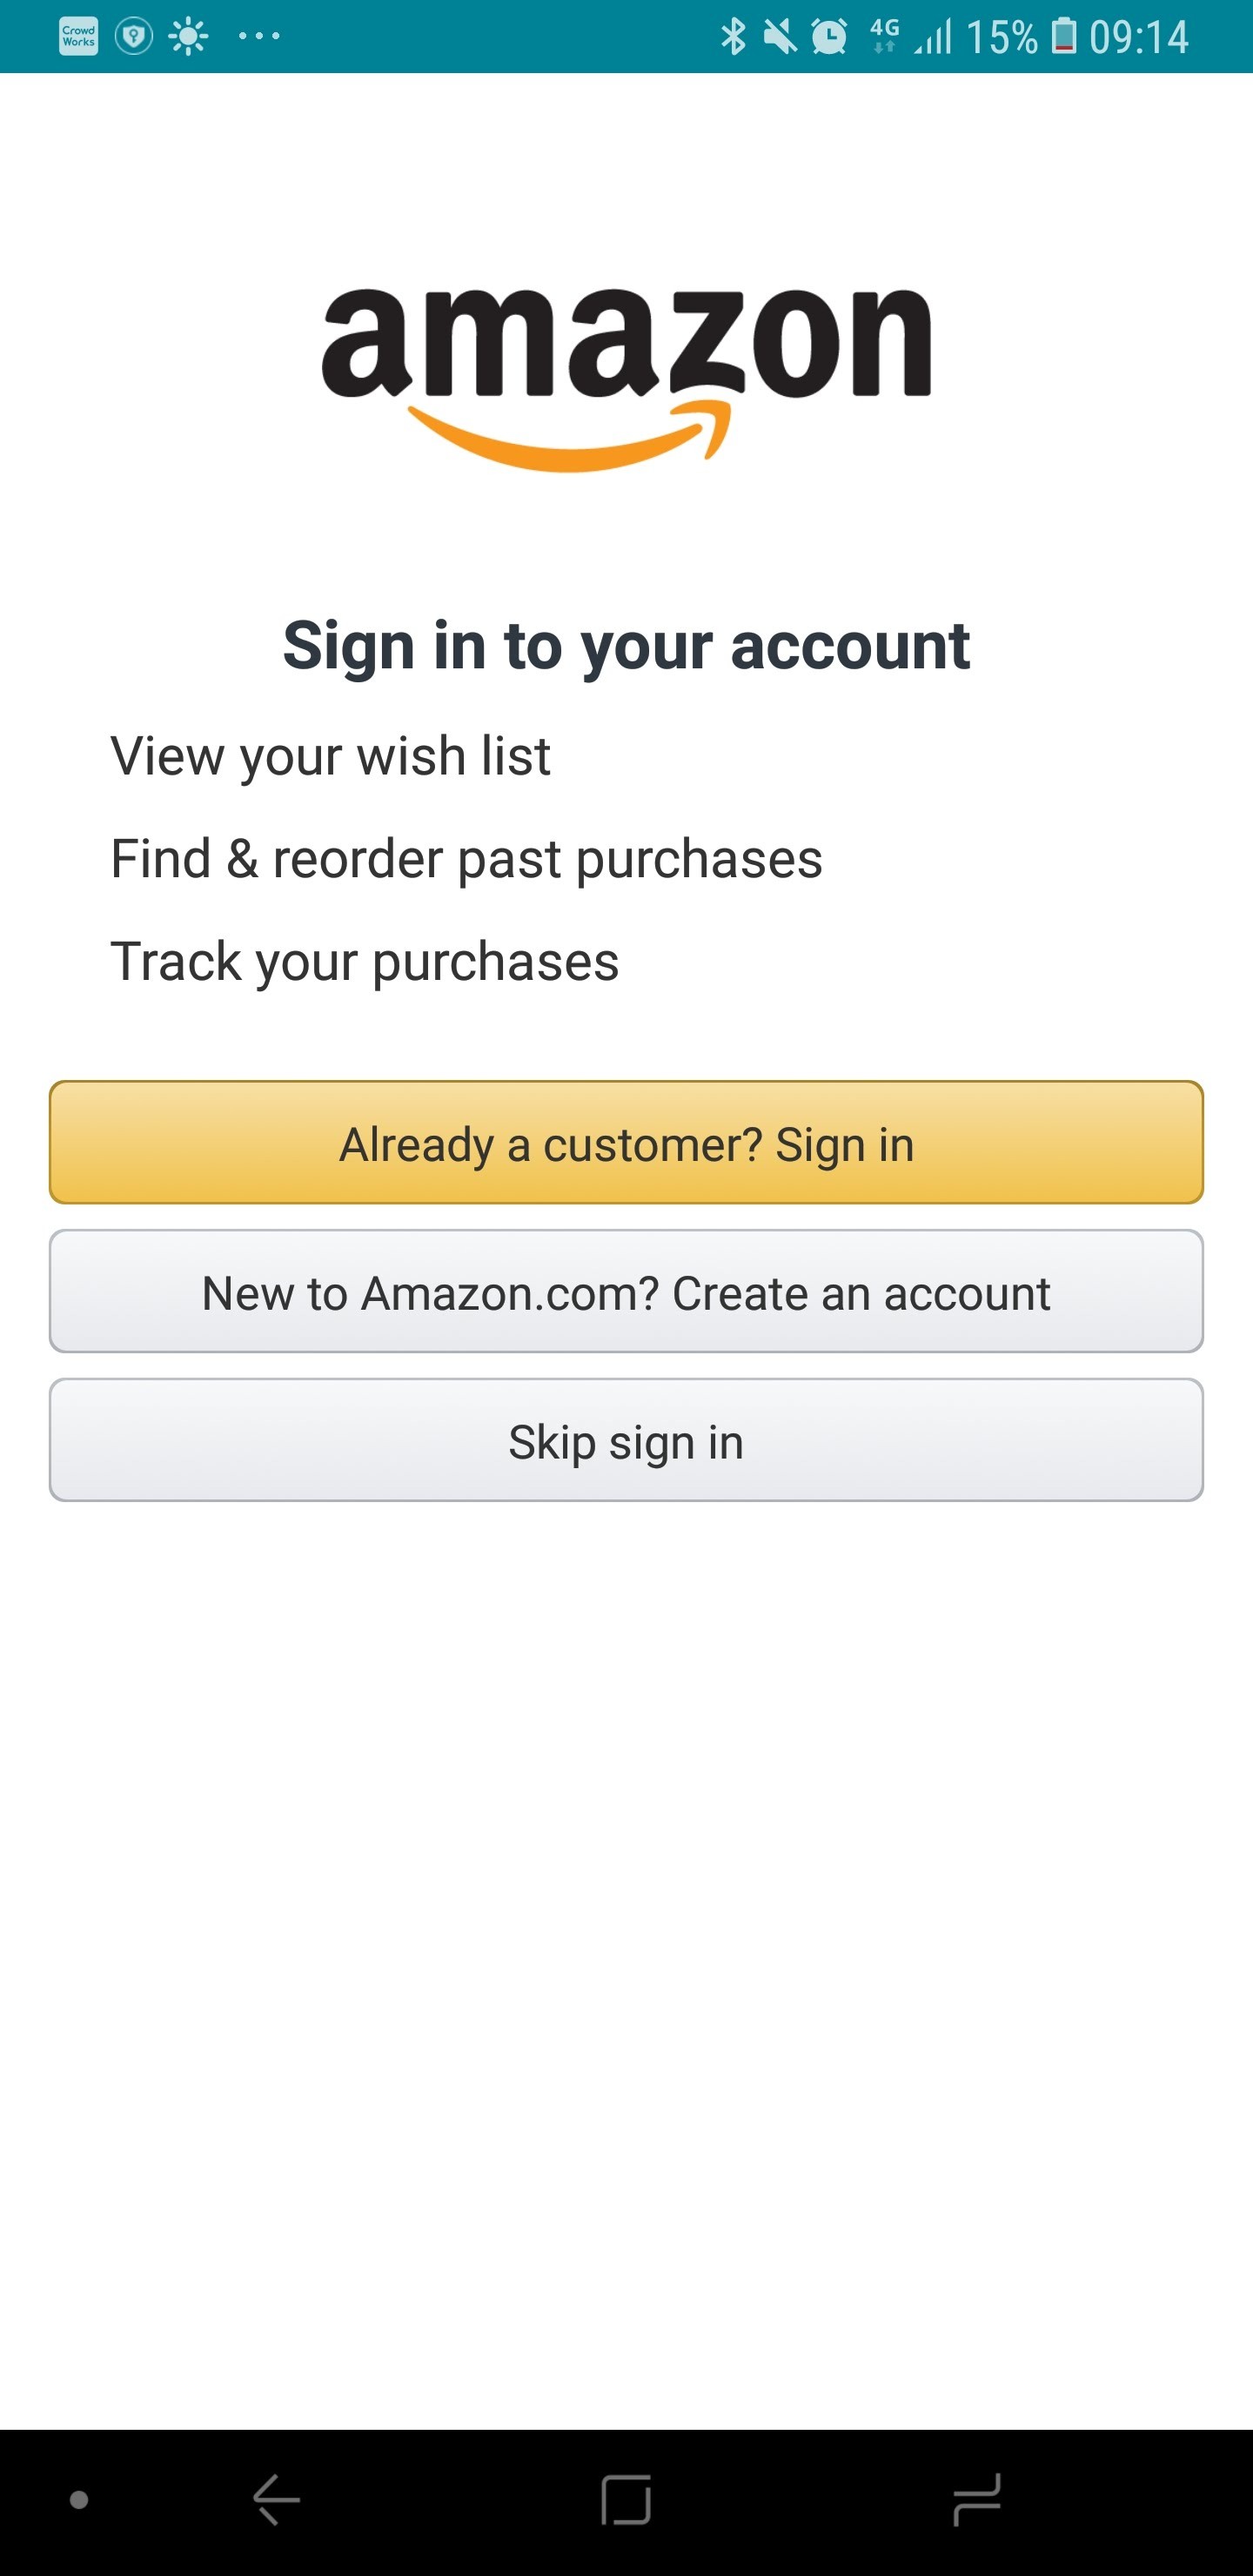
Task: Tap the three-dot notification overflow
Action: point(259,37)
